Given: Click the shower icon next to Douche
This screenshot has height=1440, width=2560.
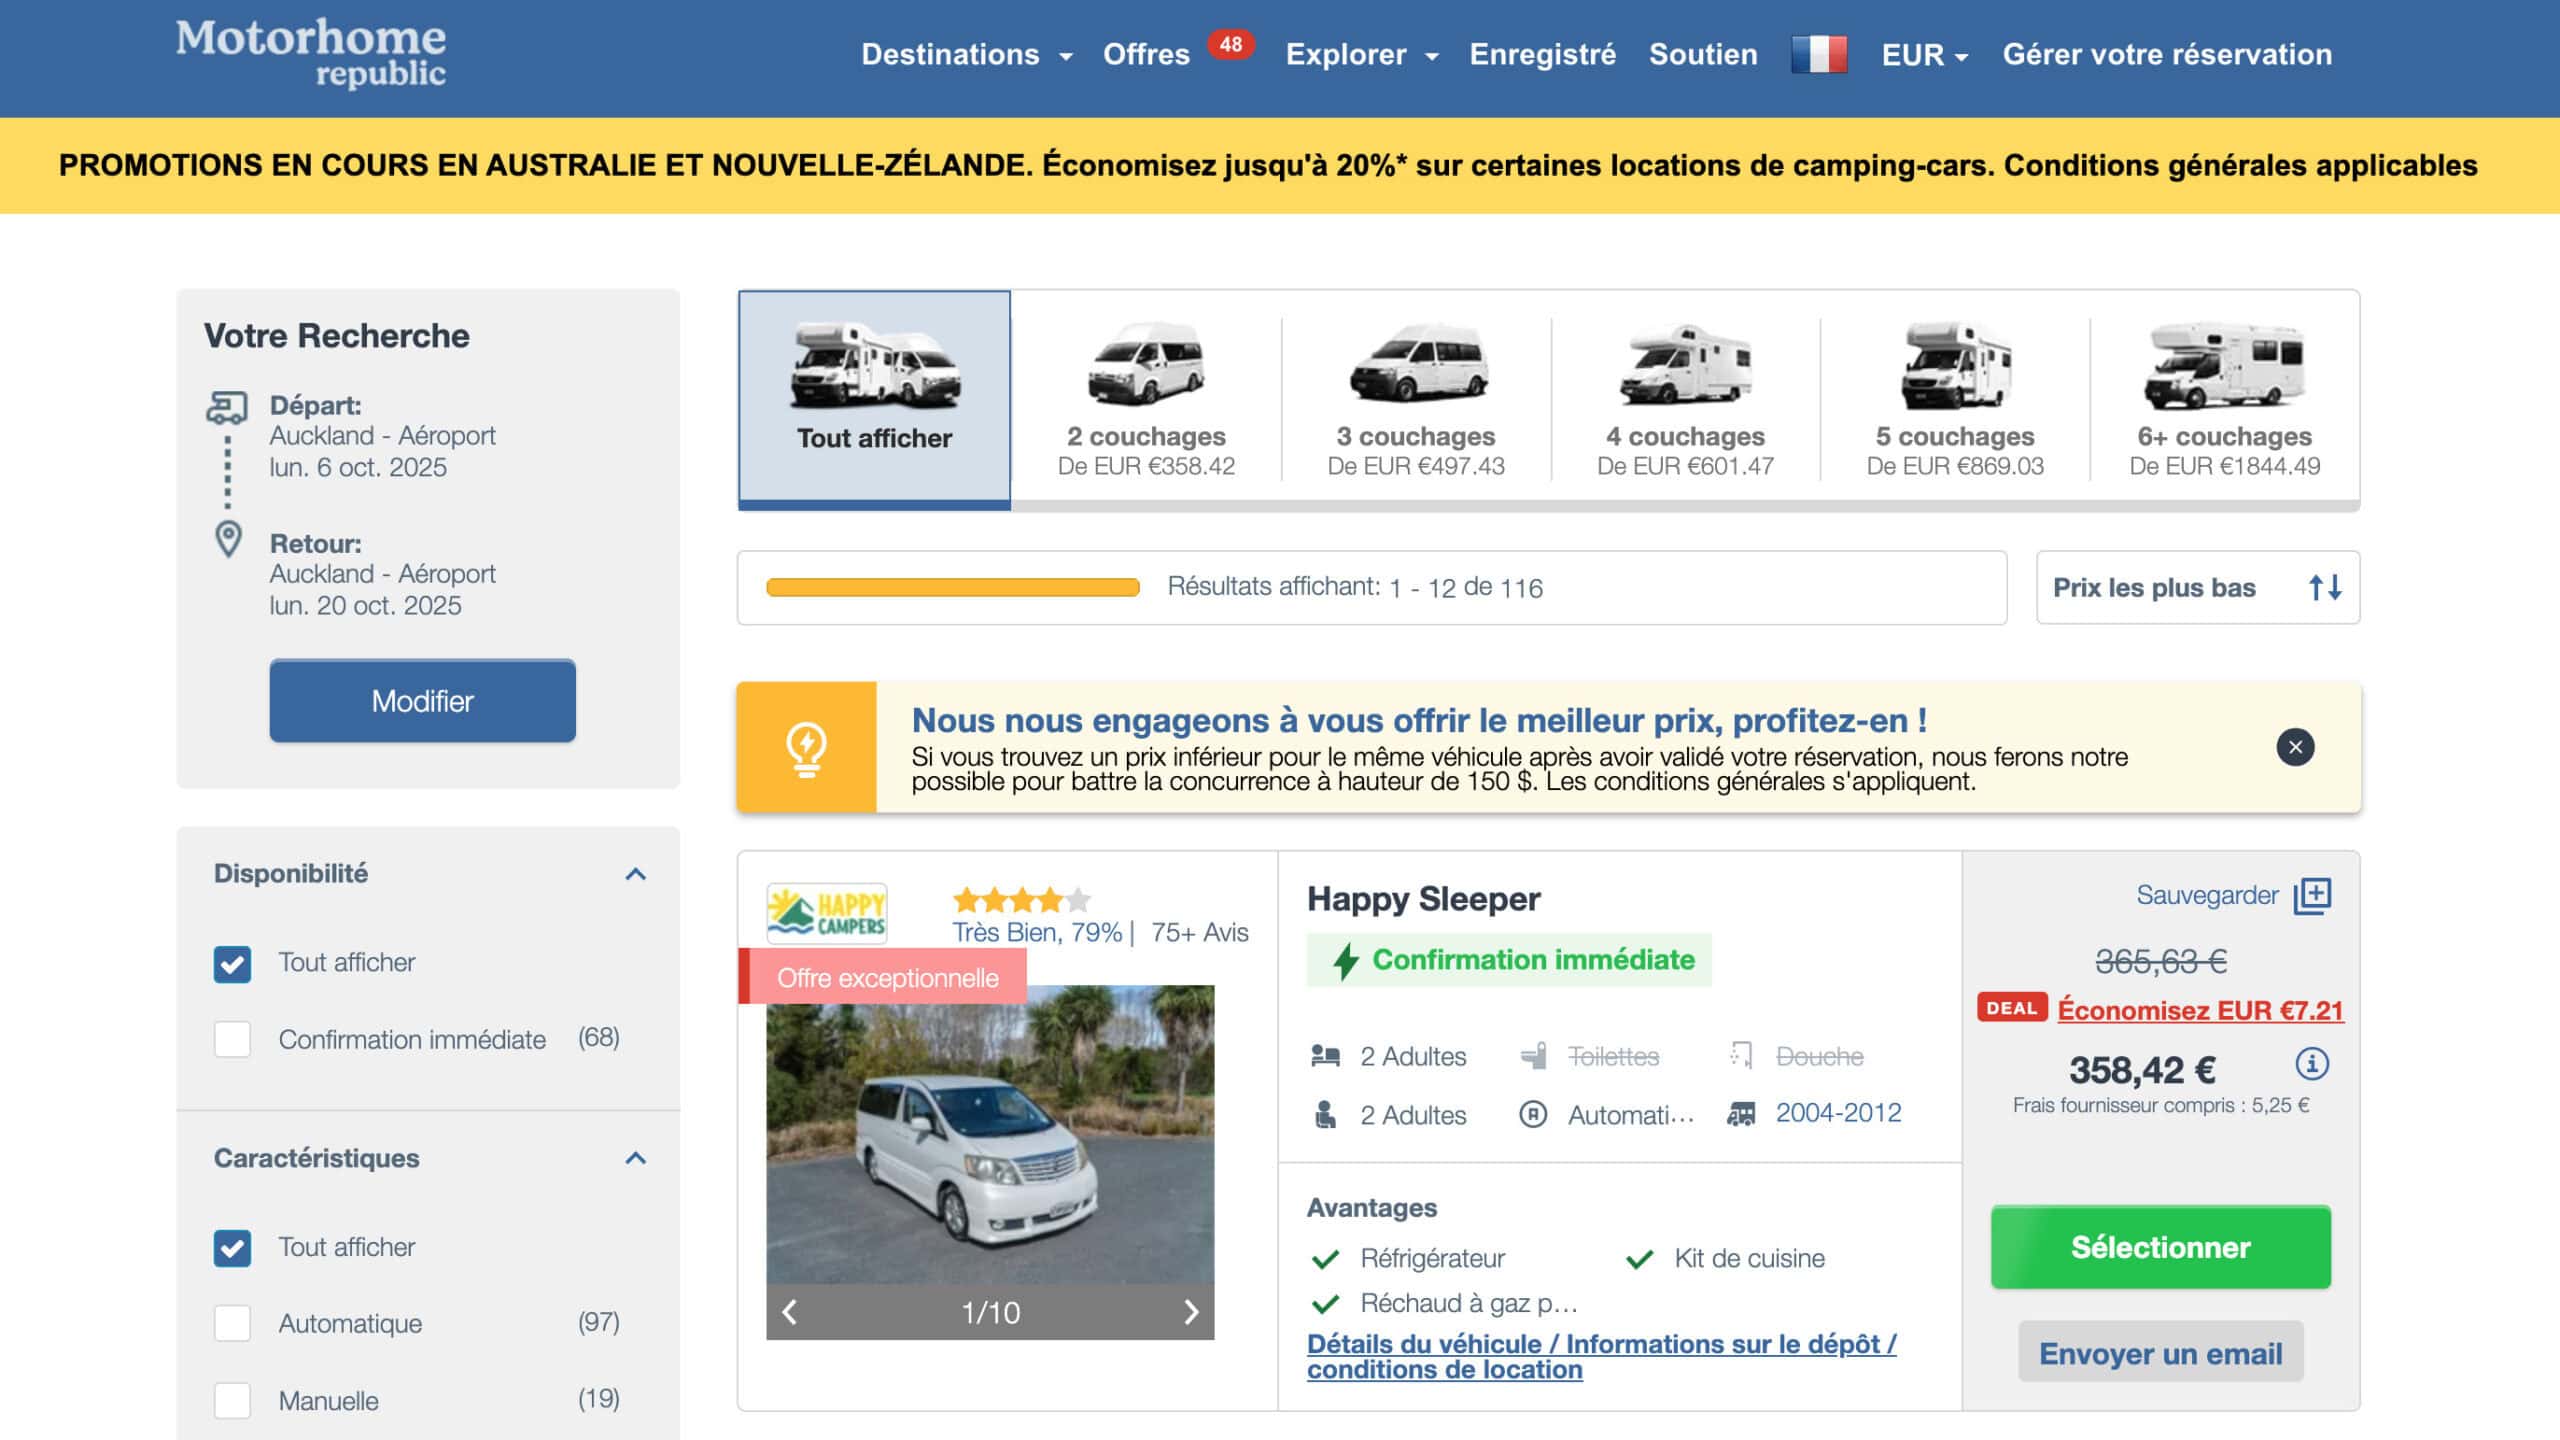Looking at the screenshot, I should pyautogui.click(x=1741, y=1056).
